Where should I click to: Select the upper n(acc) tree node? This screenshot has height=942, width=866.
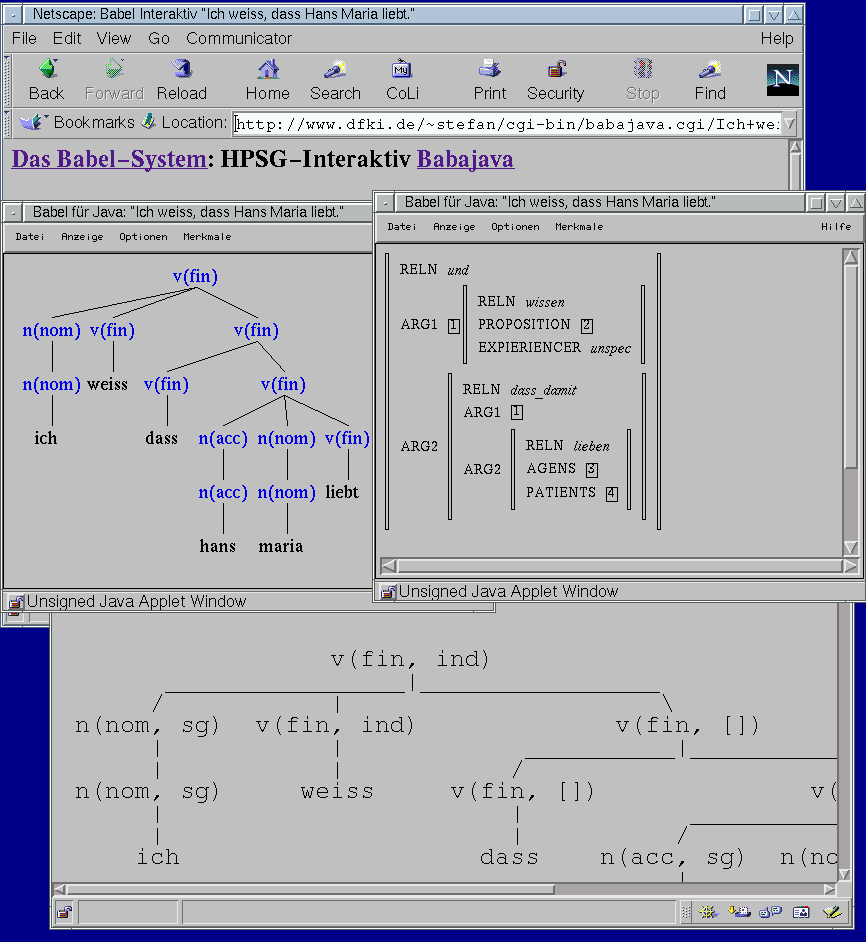(223, 439)
